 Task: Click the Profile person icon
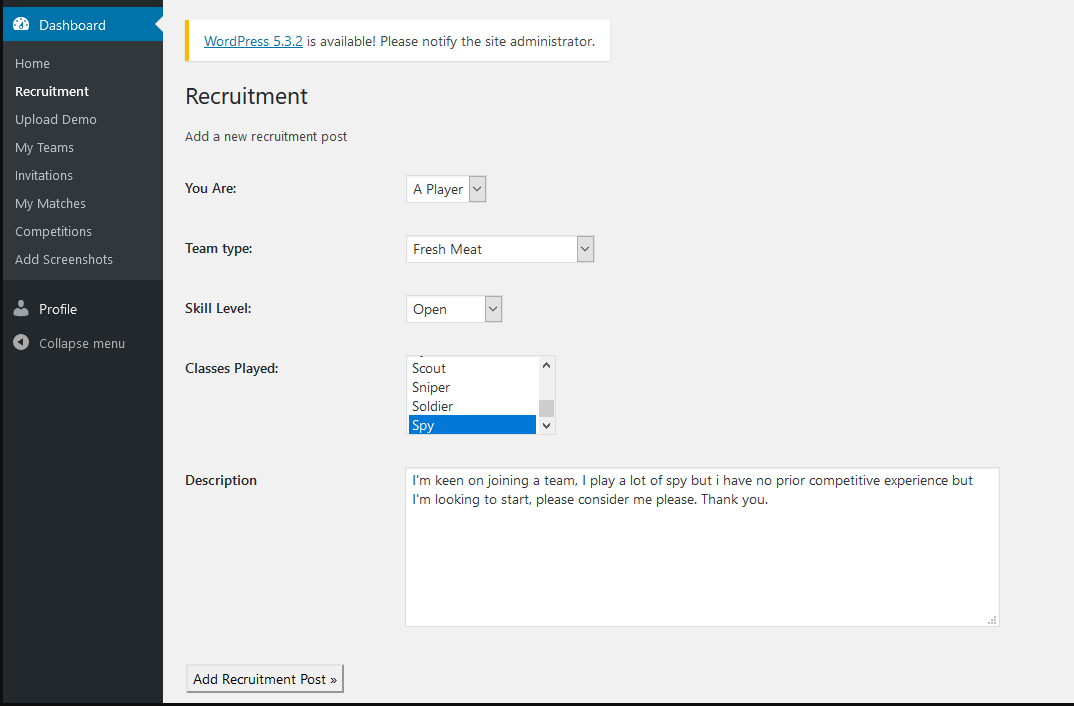(21, 309)
